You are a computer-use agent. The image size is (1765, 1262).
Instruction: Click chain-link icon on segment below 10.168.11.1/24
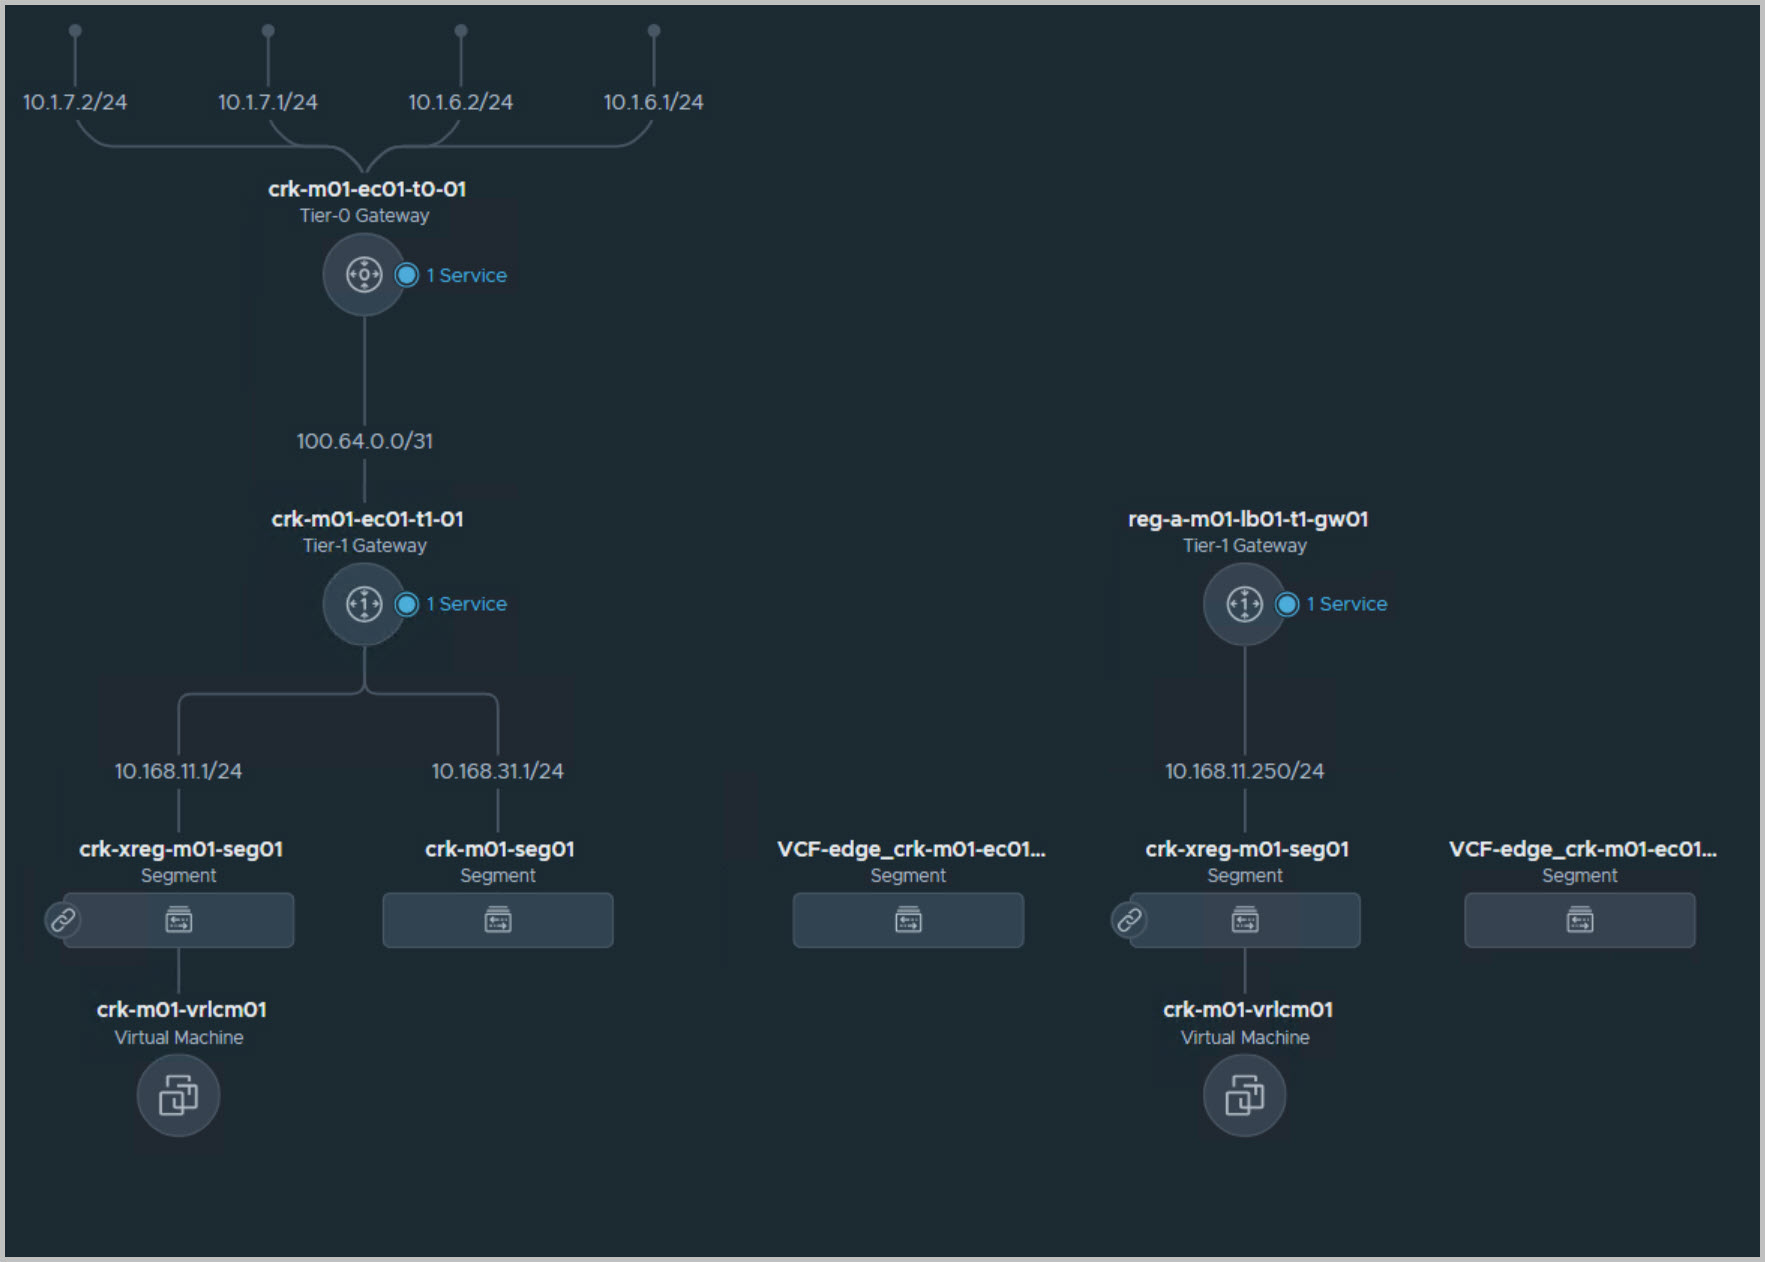[63, 920]
